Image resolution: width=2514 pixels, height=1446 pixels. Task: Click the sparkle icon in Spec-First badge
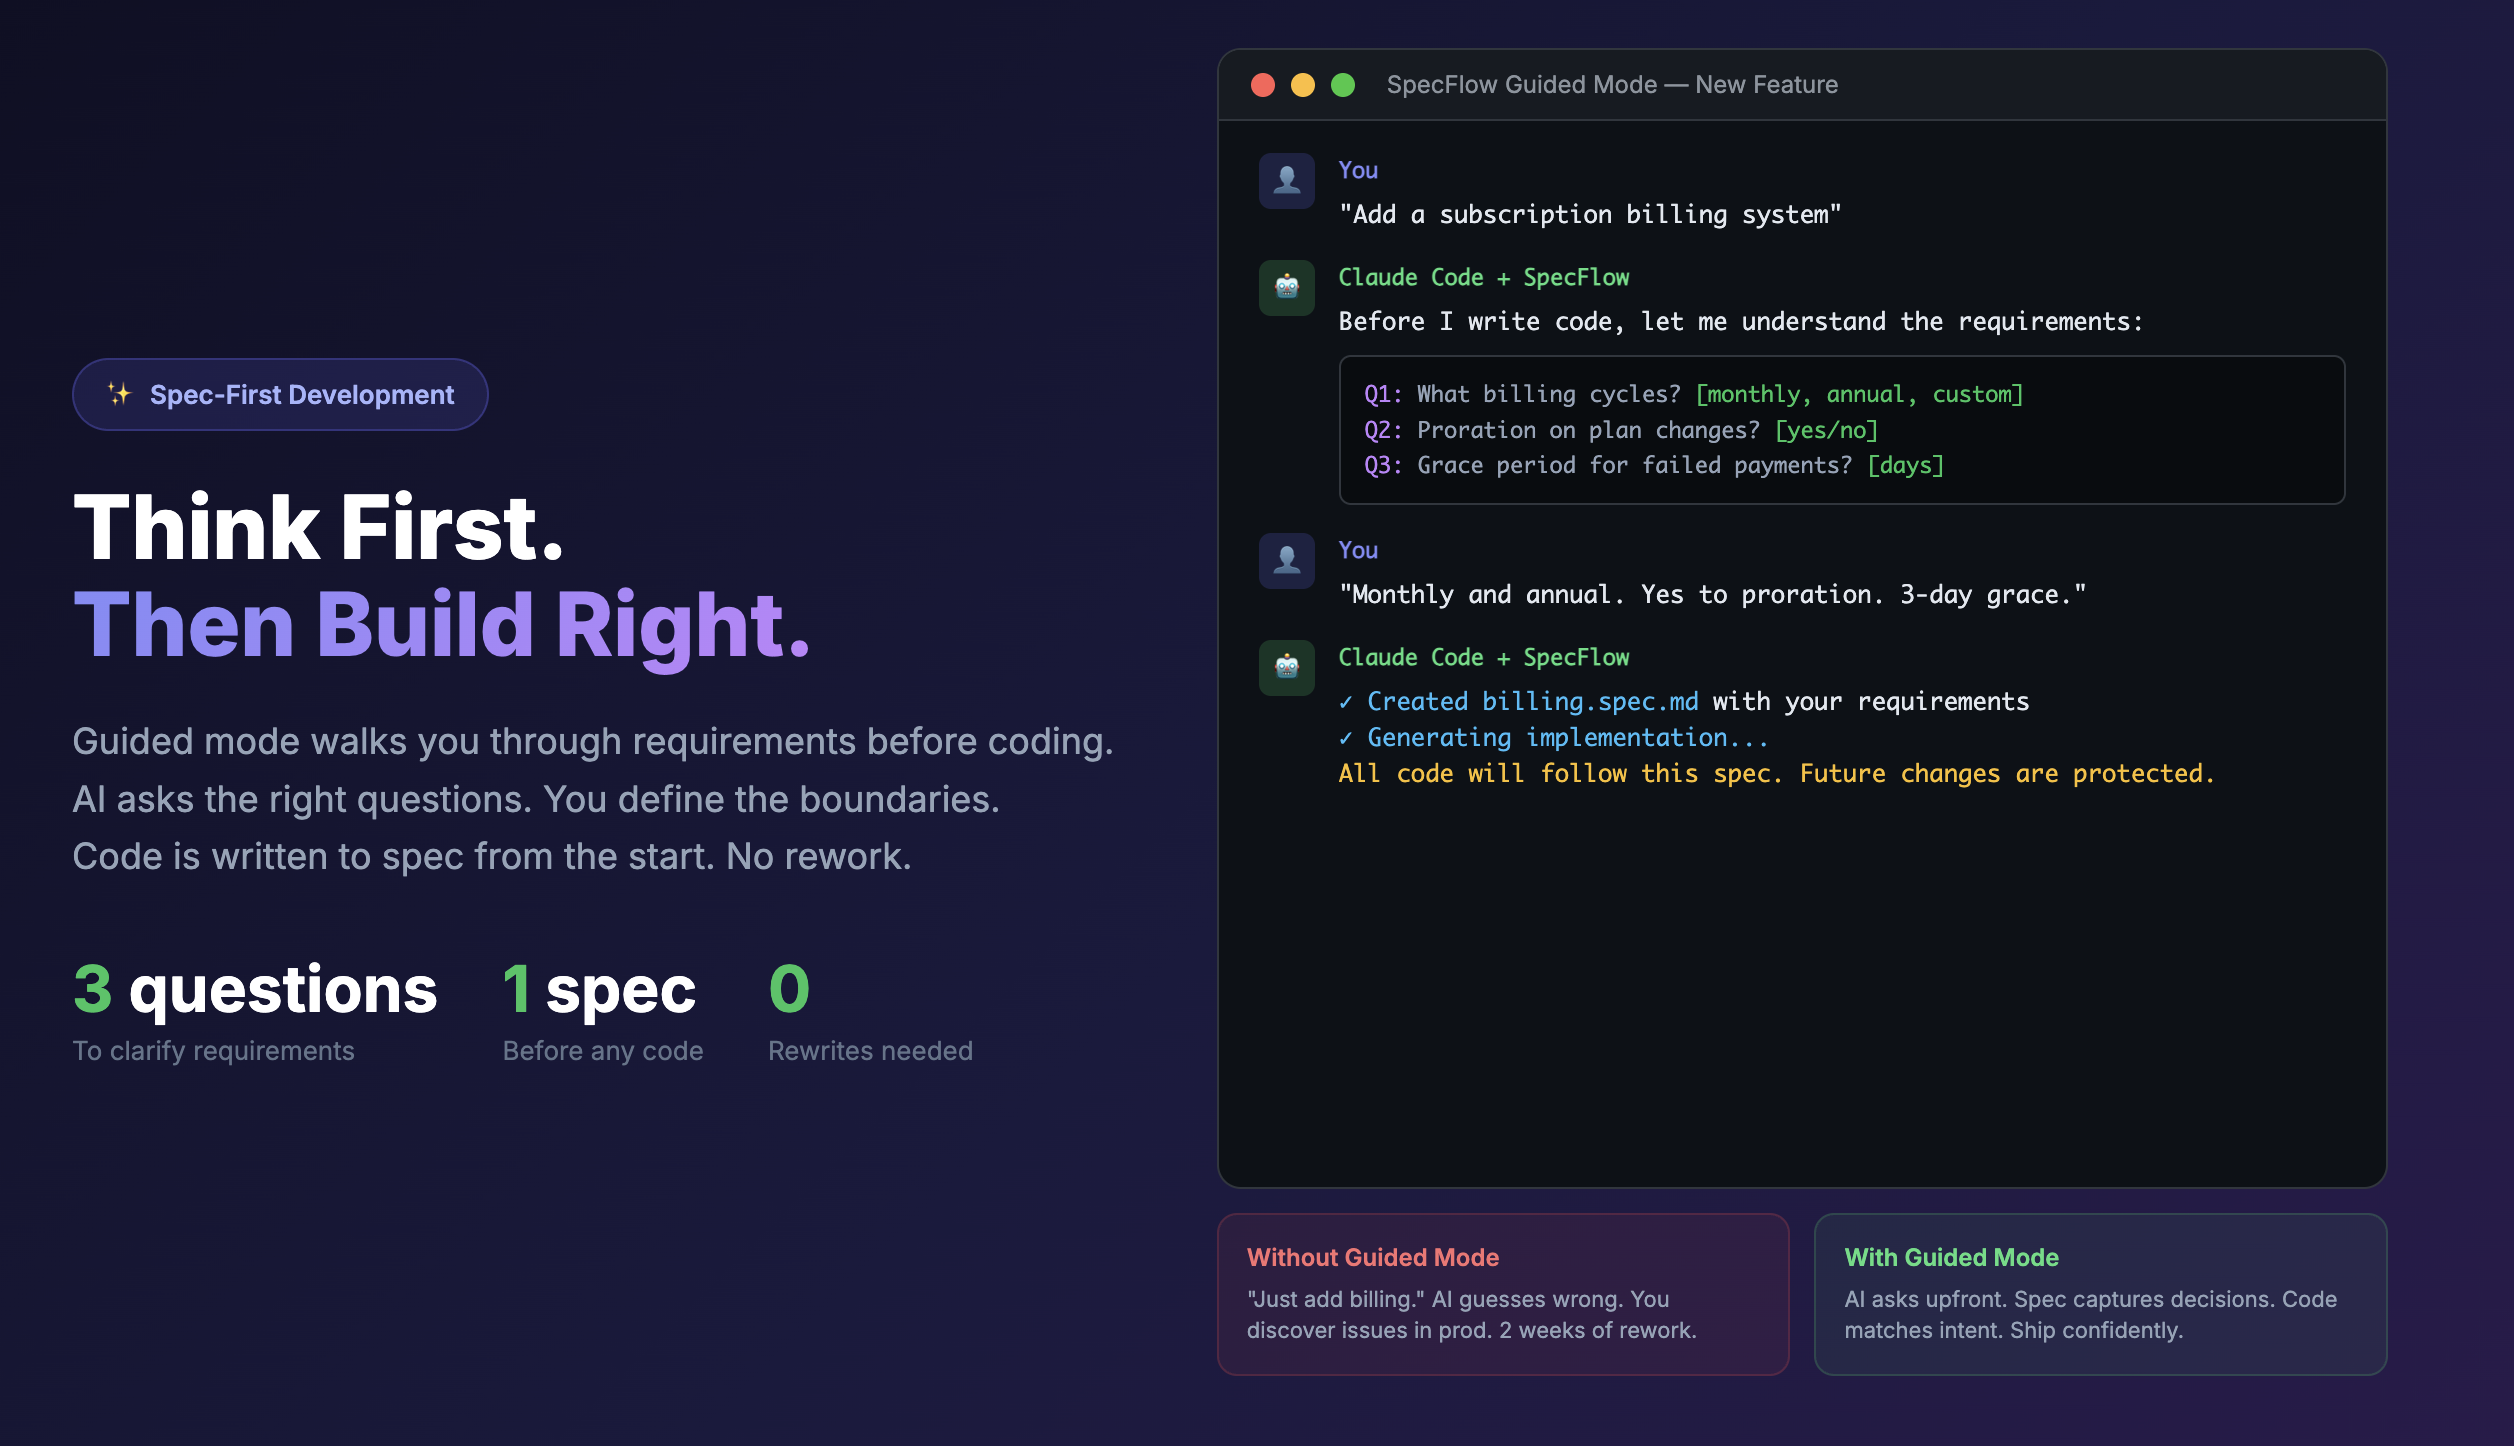pyautogui.click(x=119, y=394)
